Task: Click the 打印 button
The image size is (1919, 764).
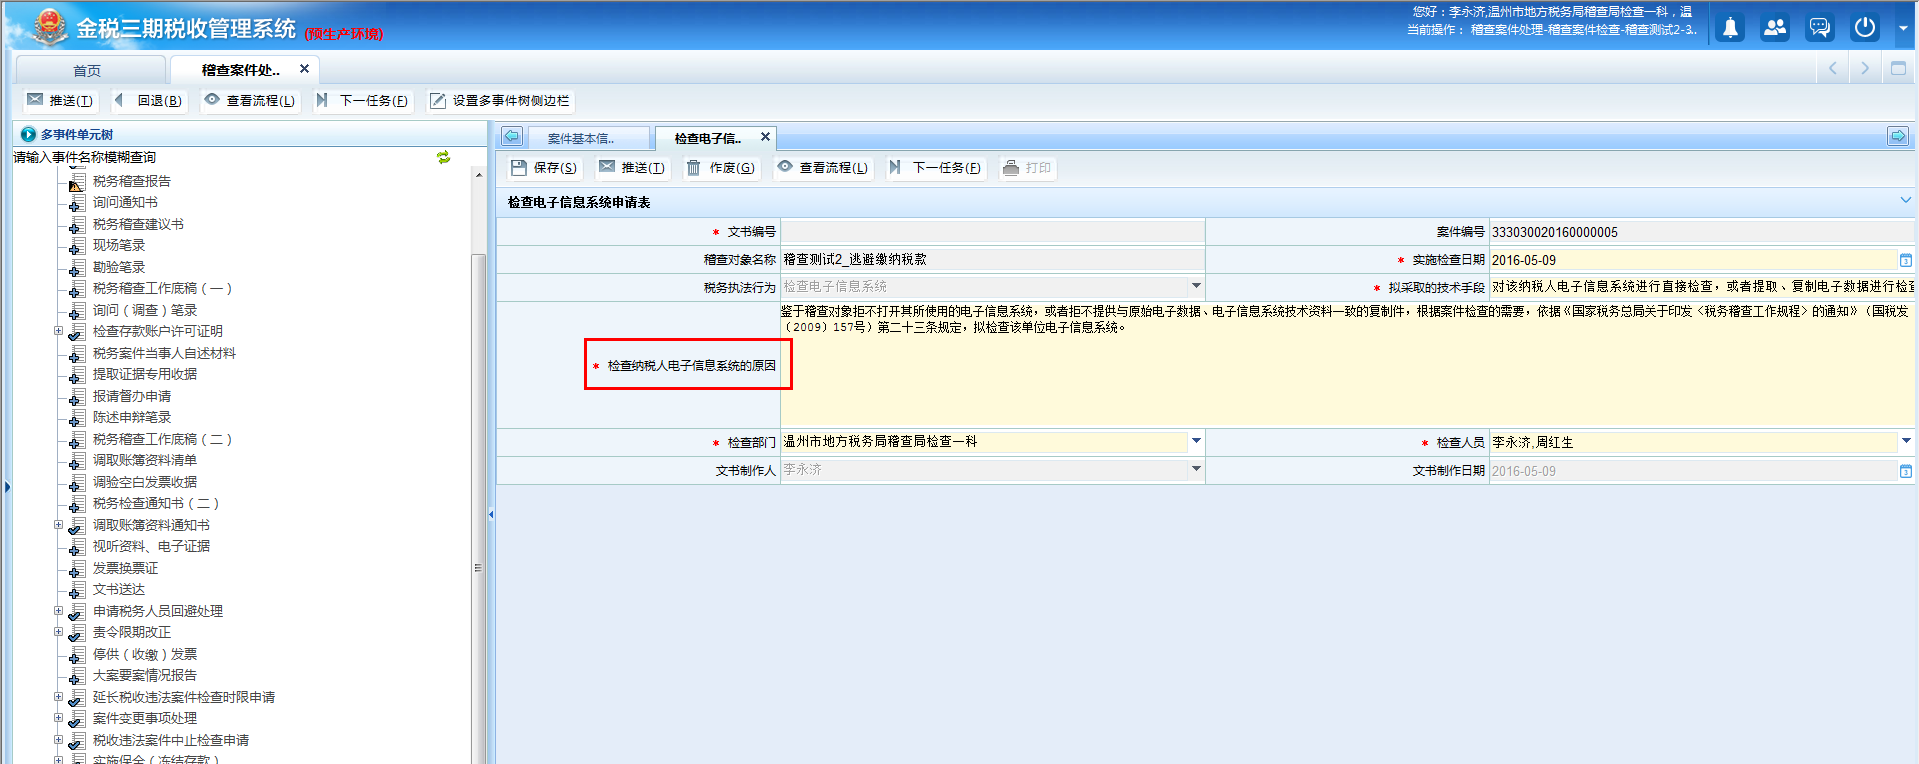Action: 1027,168
